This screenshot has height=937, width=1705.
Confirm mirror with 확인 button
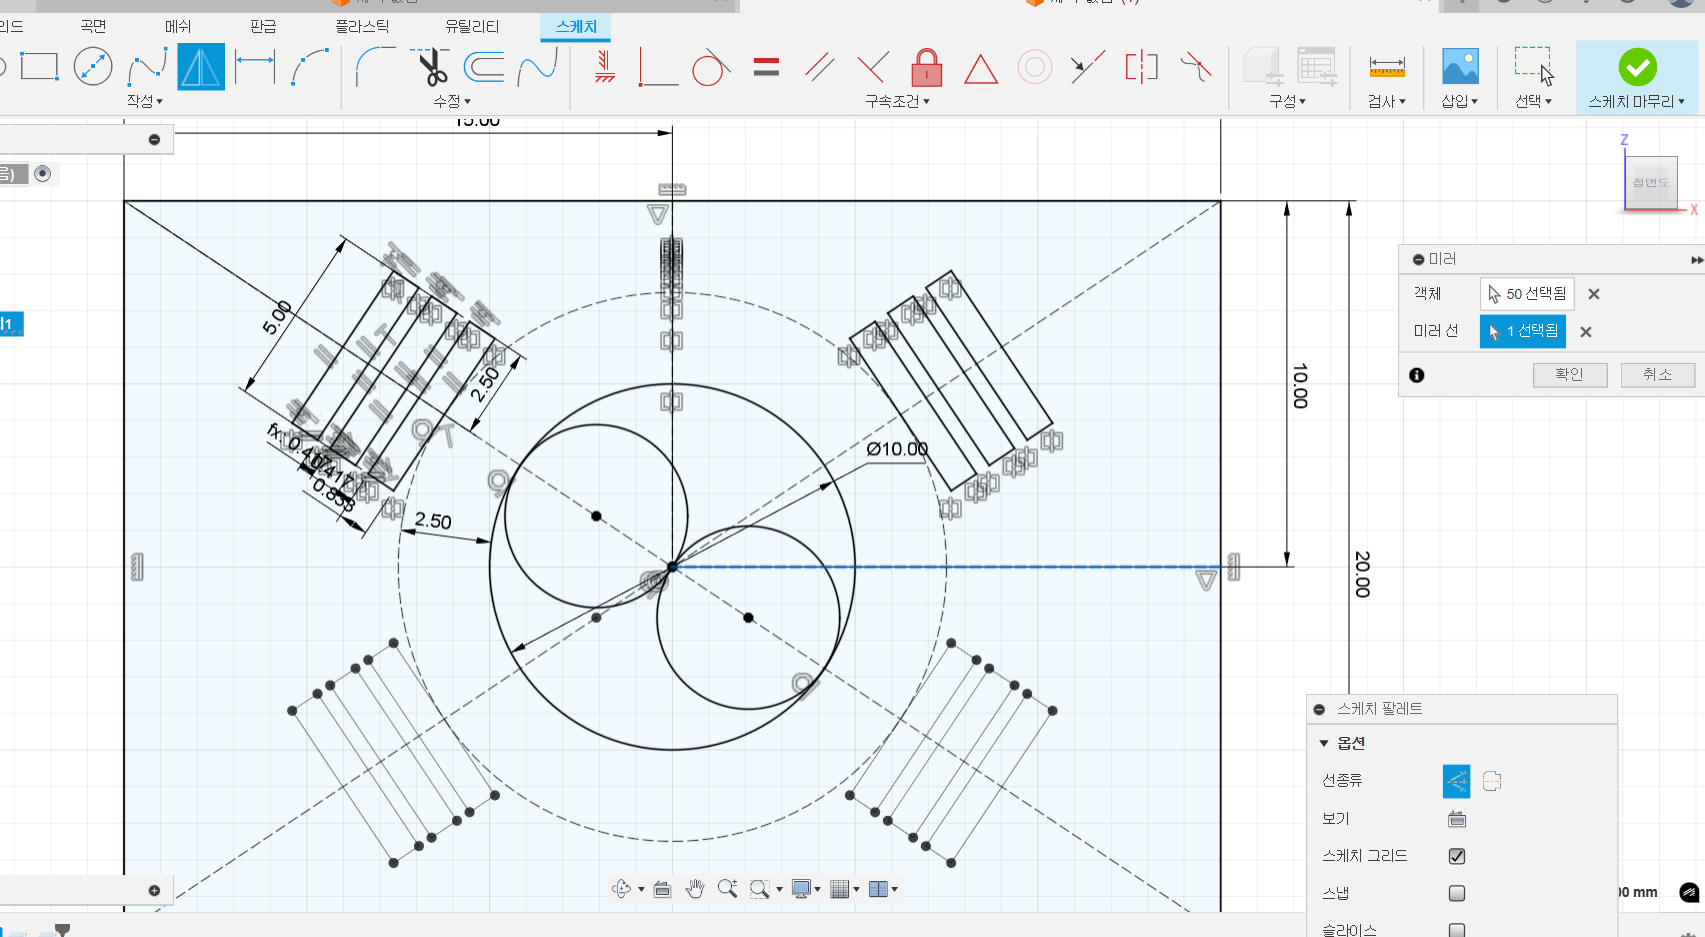(1570, 374)
